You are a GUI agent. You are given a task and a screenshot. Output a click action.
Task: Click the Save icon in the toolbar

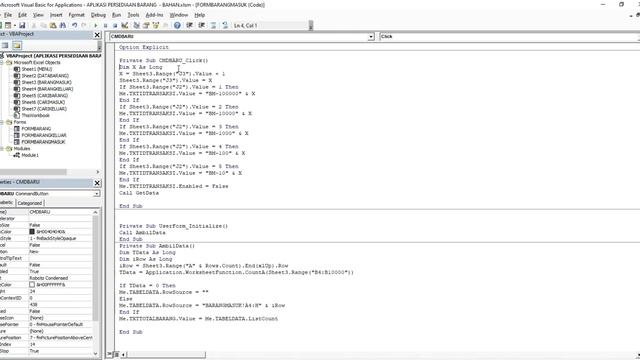coord(22,25)
